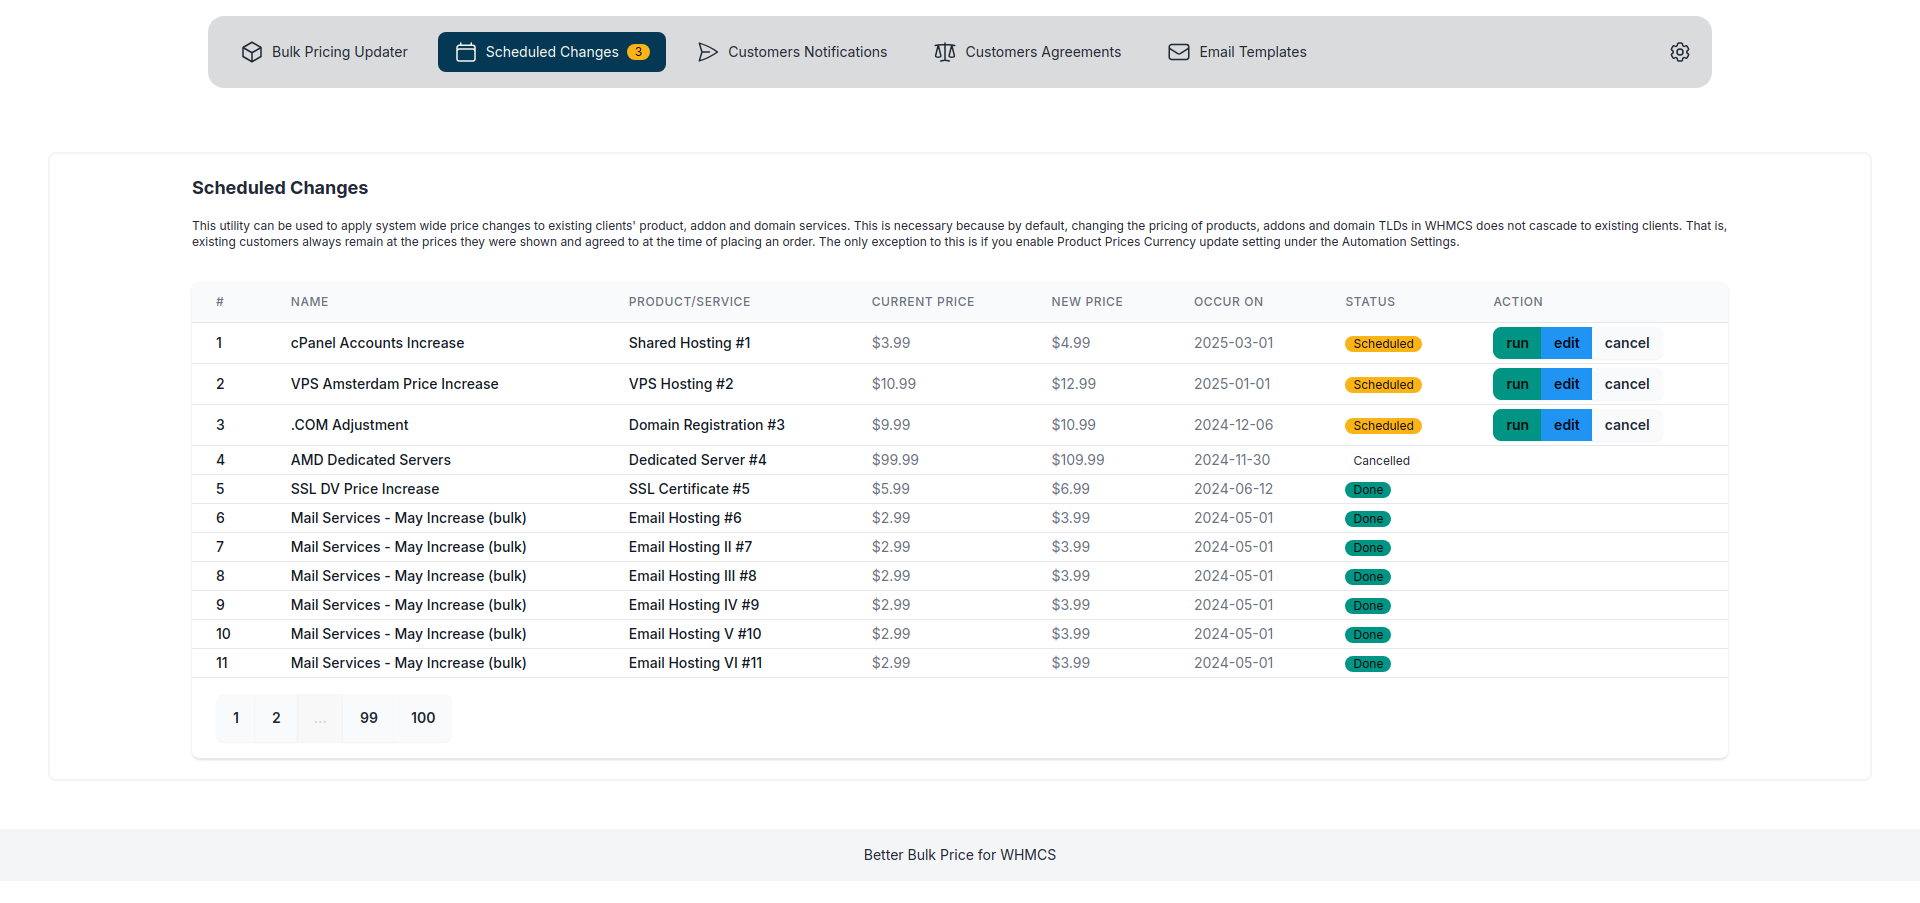Go to page 2 of scheduled changes
This screenshot has height=903, width=1920.
coord(276,718)
